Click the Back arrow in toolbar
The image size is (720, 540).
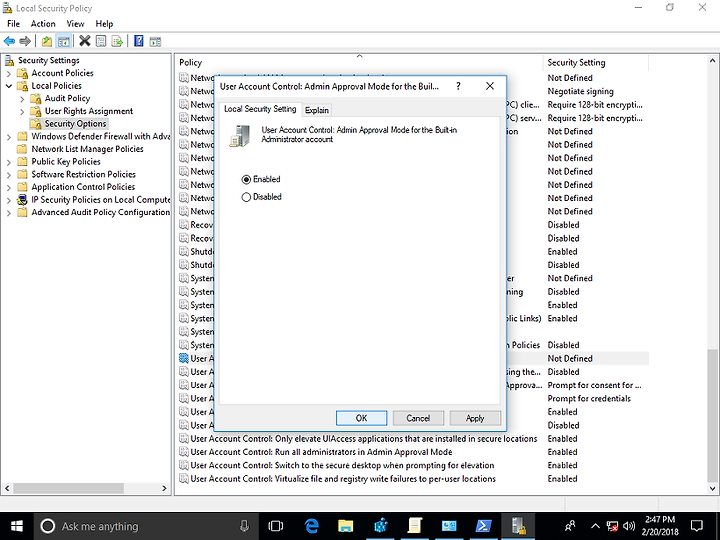tap(9, 41)
